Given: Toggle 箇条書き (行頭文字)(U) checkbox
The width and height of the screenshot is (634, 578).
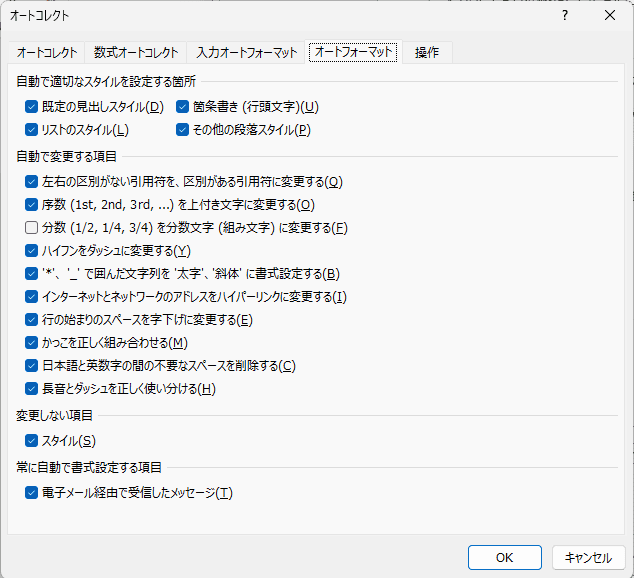Looking at the screenshot, I should (182, 107).
